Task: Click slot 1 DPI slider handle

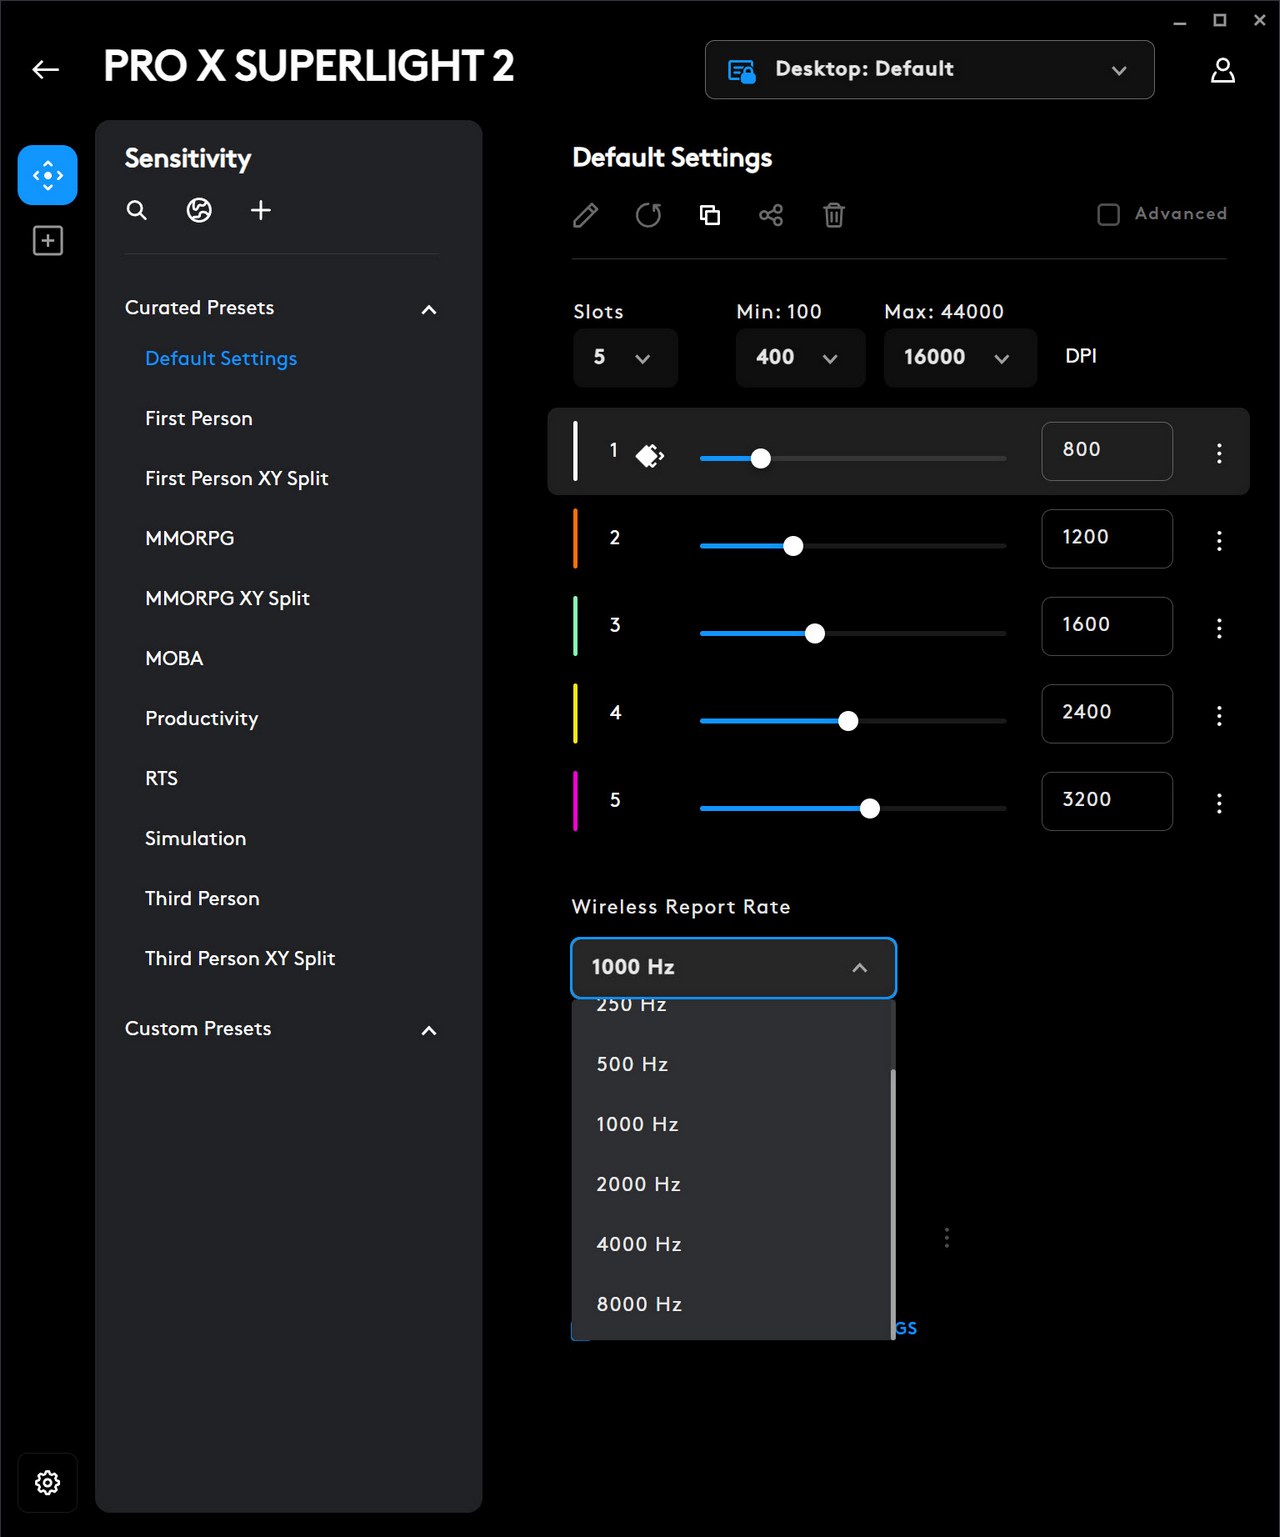Action: coord(761,458)
